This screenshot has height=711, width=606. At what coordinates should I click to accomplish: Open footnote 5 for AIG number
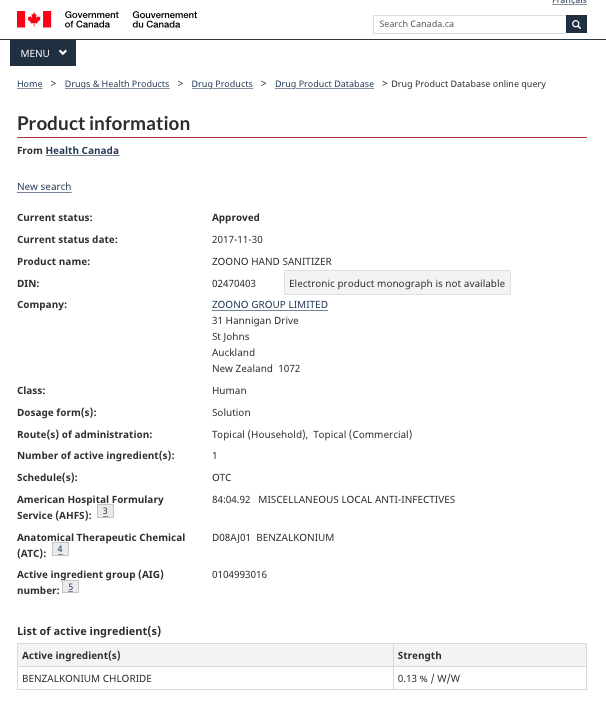click(x=70, y=587)
